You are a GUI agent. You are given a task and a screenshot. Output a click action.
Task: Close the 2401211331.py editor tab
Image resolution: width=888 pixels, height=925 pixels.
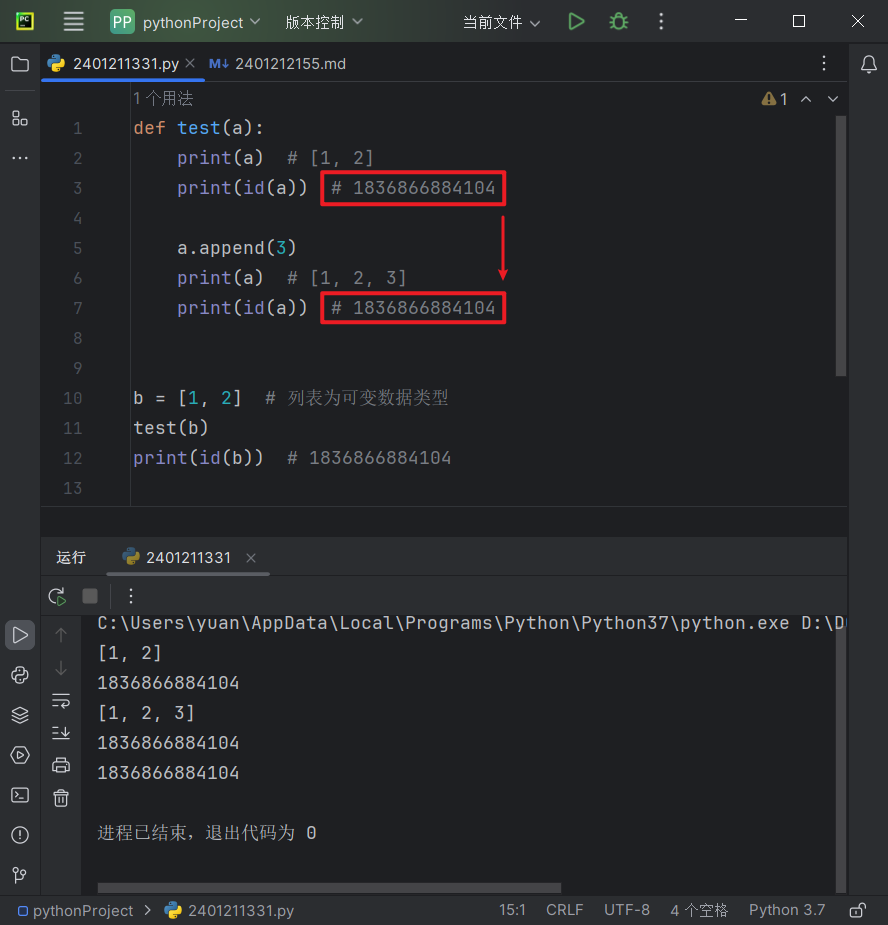190,63
